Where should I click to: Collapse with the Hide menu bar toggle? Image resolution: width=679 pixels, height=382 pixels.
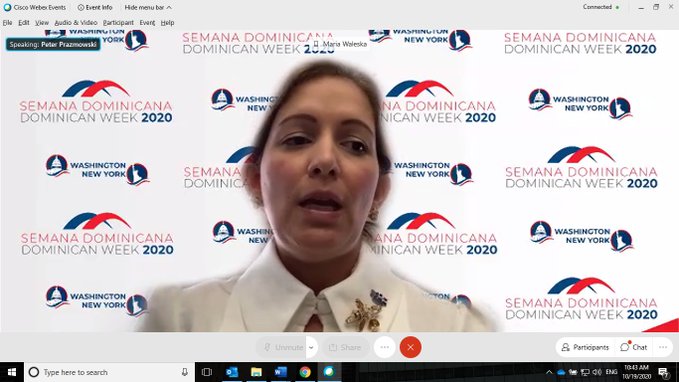point(148,7)
